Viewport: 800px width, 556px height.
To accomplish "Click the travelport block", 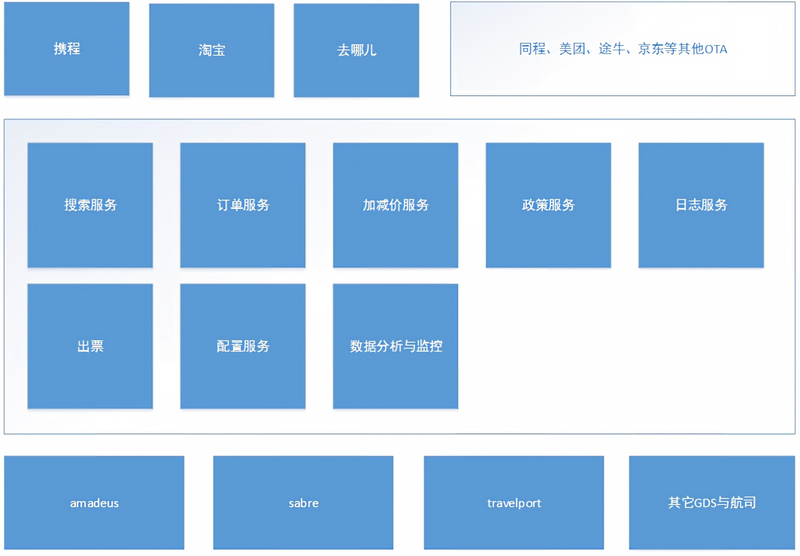I will pos(514,503).
